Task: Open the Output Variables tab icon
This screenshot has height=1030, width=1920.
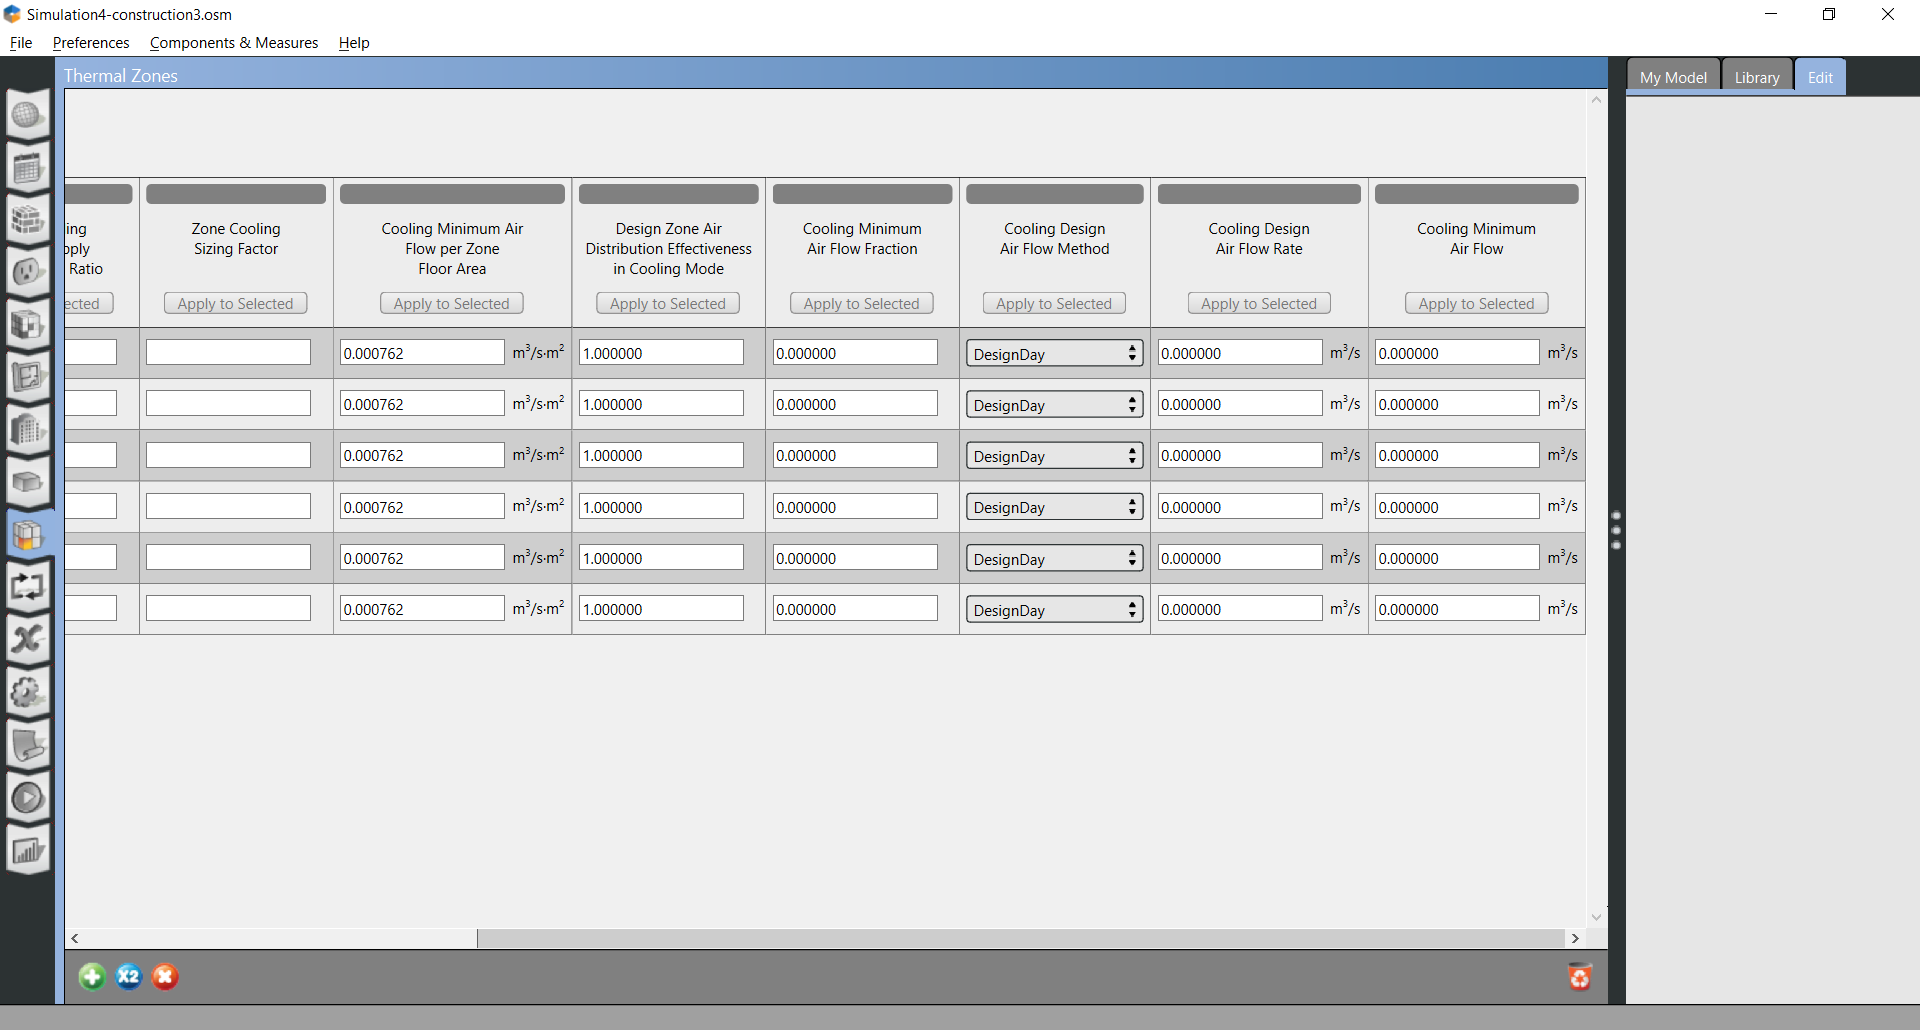Action: (x=28, y=639)
